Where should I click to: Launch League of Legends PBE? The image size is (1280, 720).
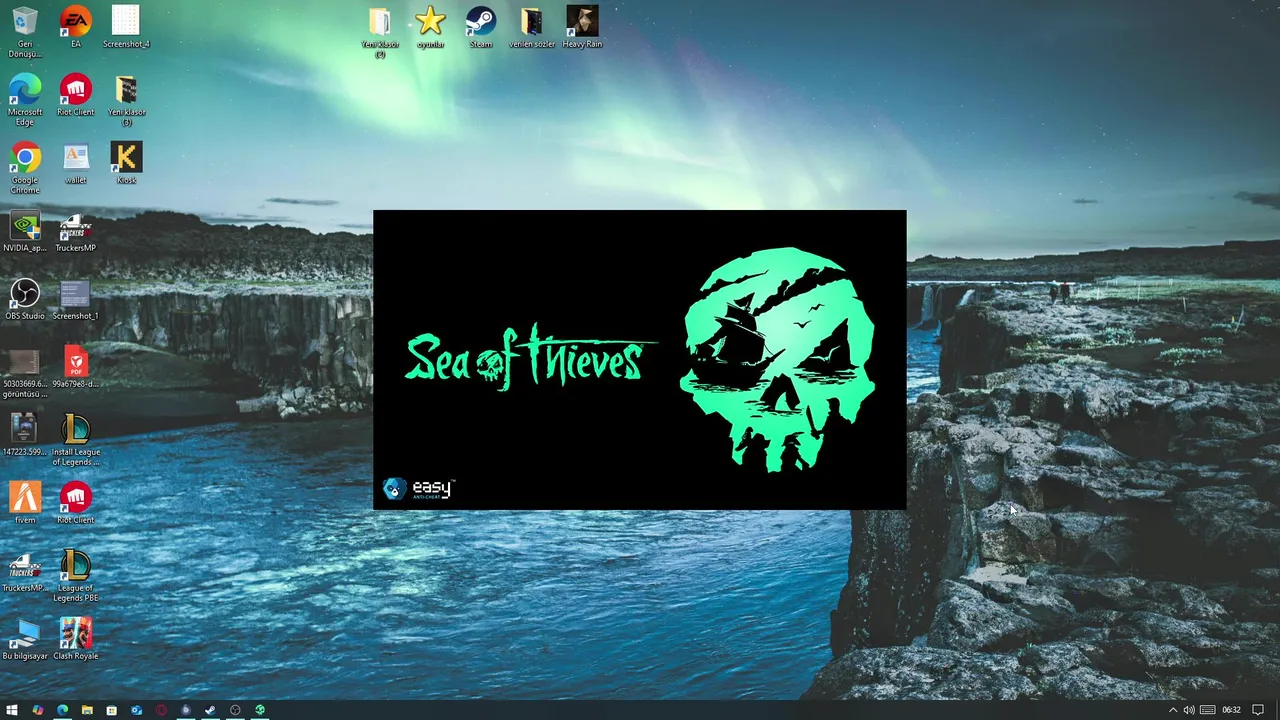(x=75, y=576)
